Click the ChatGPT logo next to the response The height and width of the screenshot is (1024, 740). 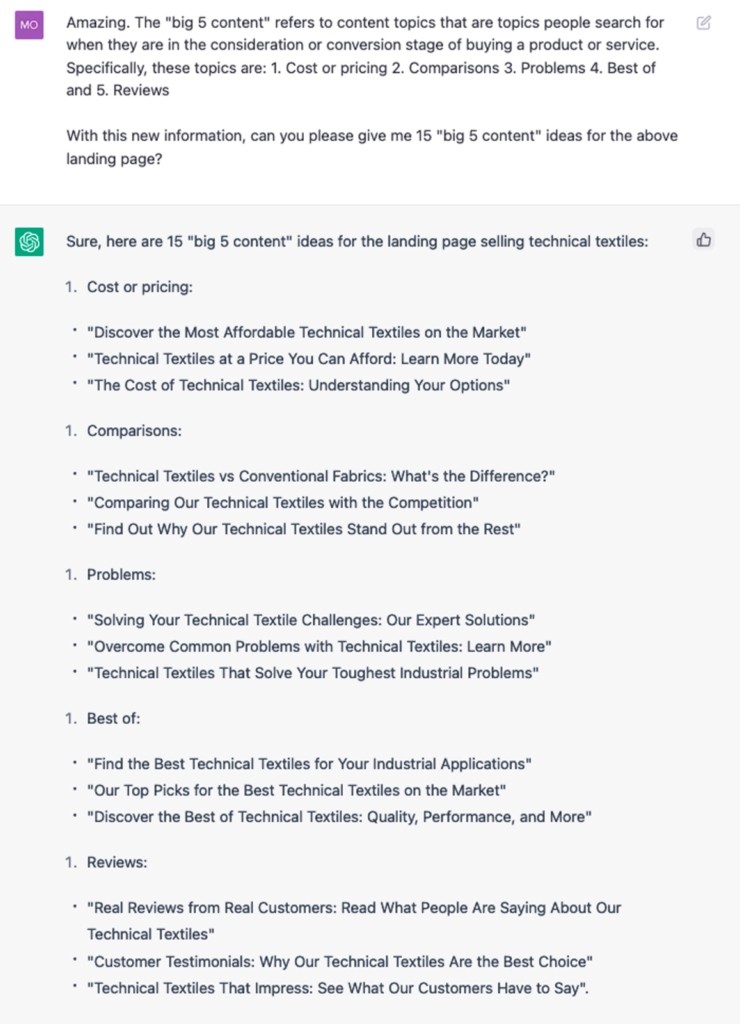pos(29,241)
